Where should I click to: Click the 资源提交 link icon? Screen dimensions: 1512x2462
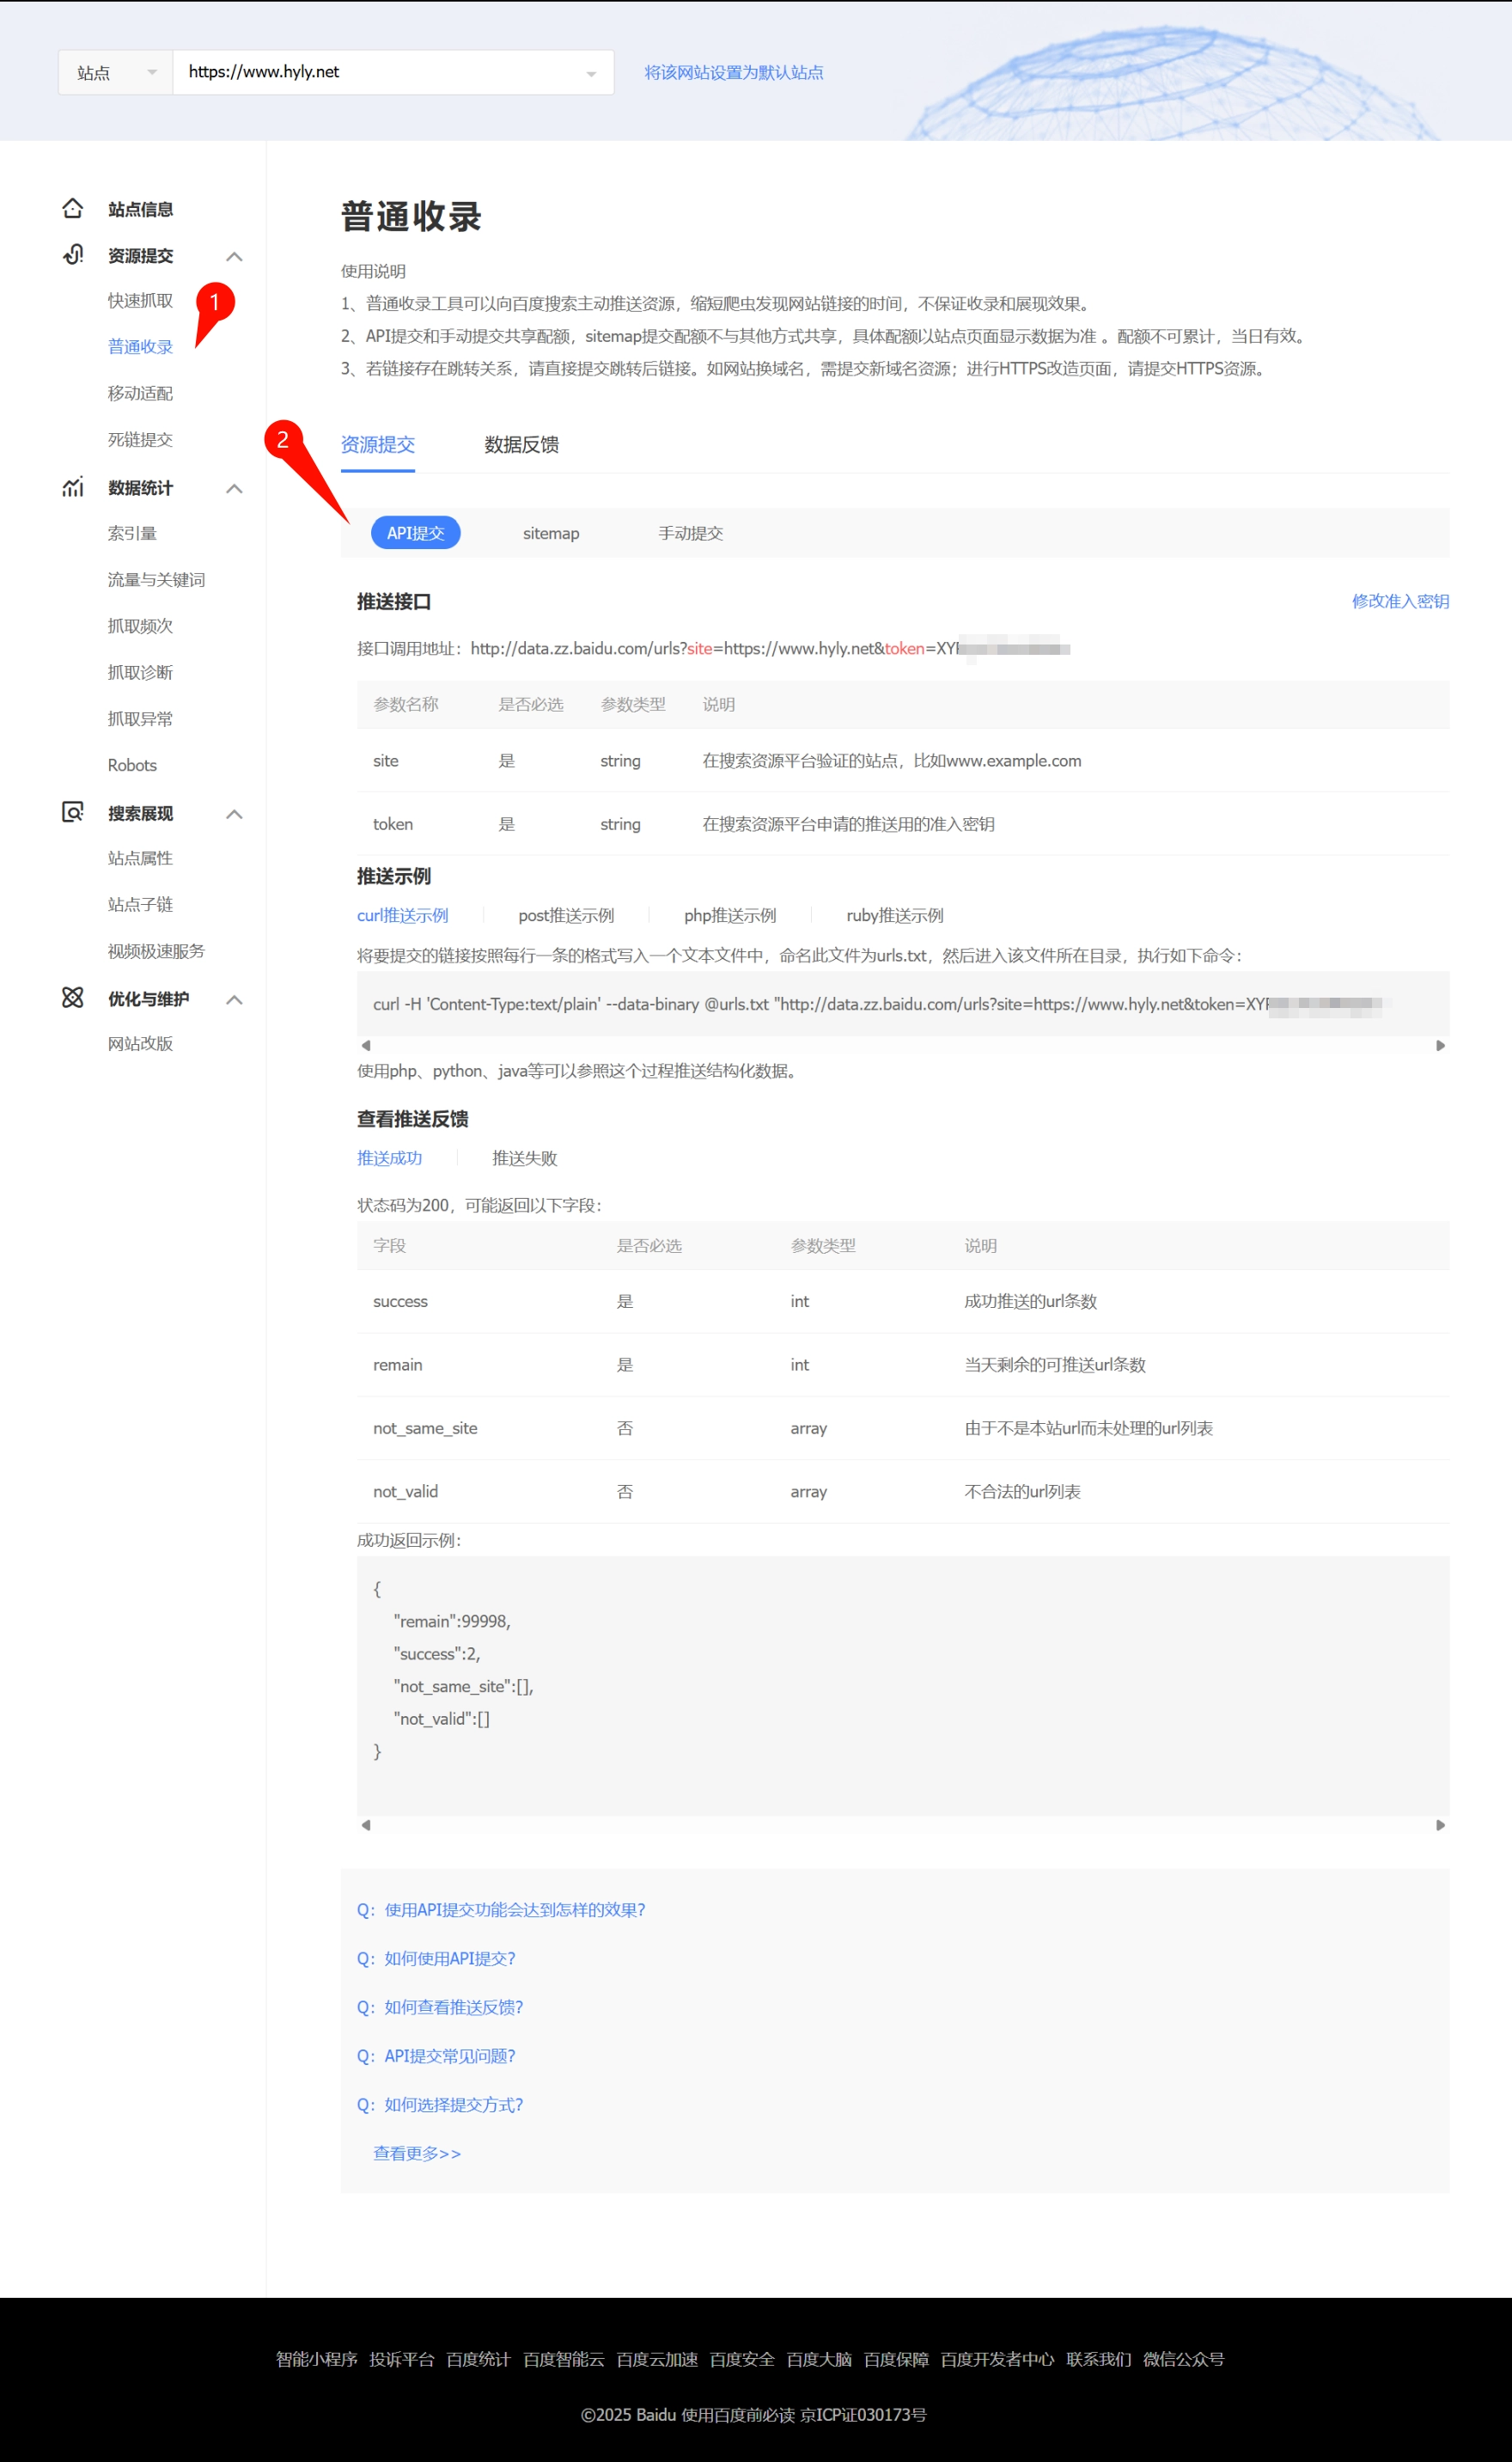tap(72, 254)
